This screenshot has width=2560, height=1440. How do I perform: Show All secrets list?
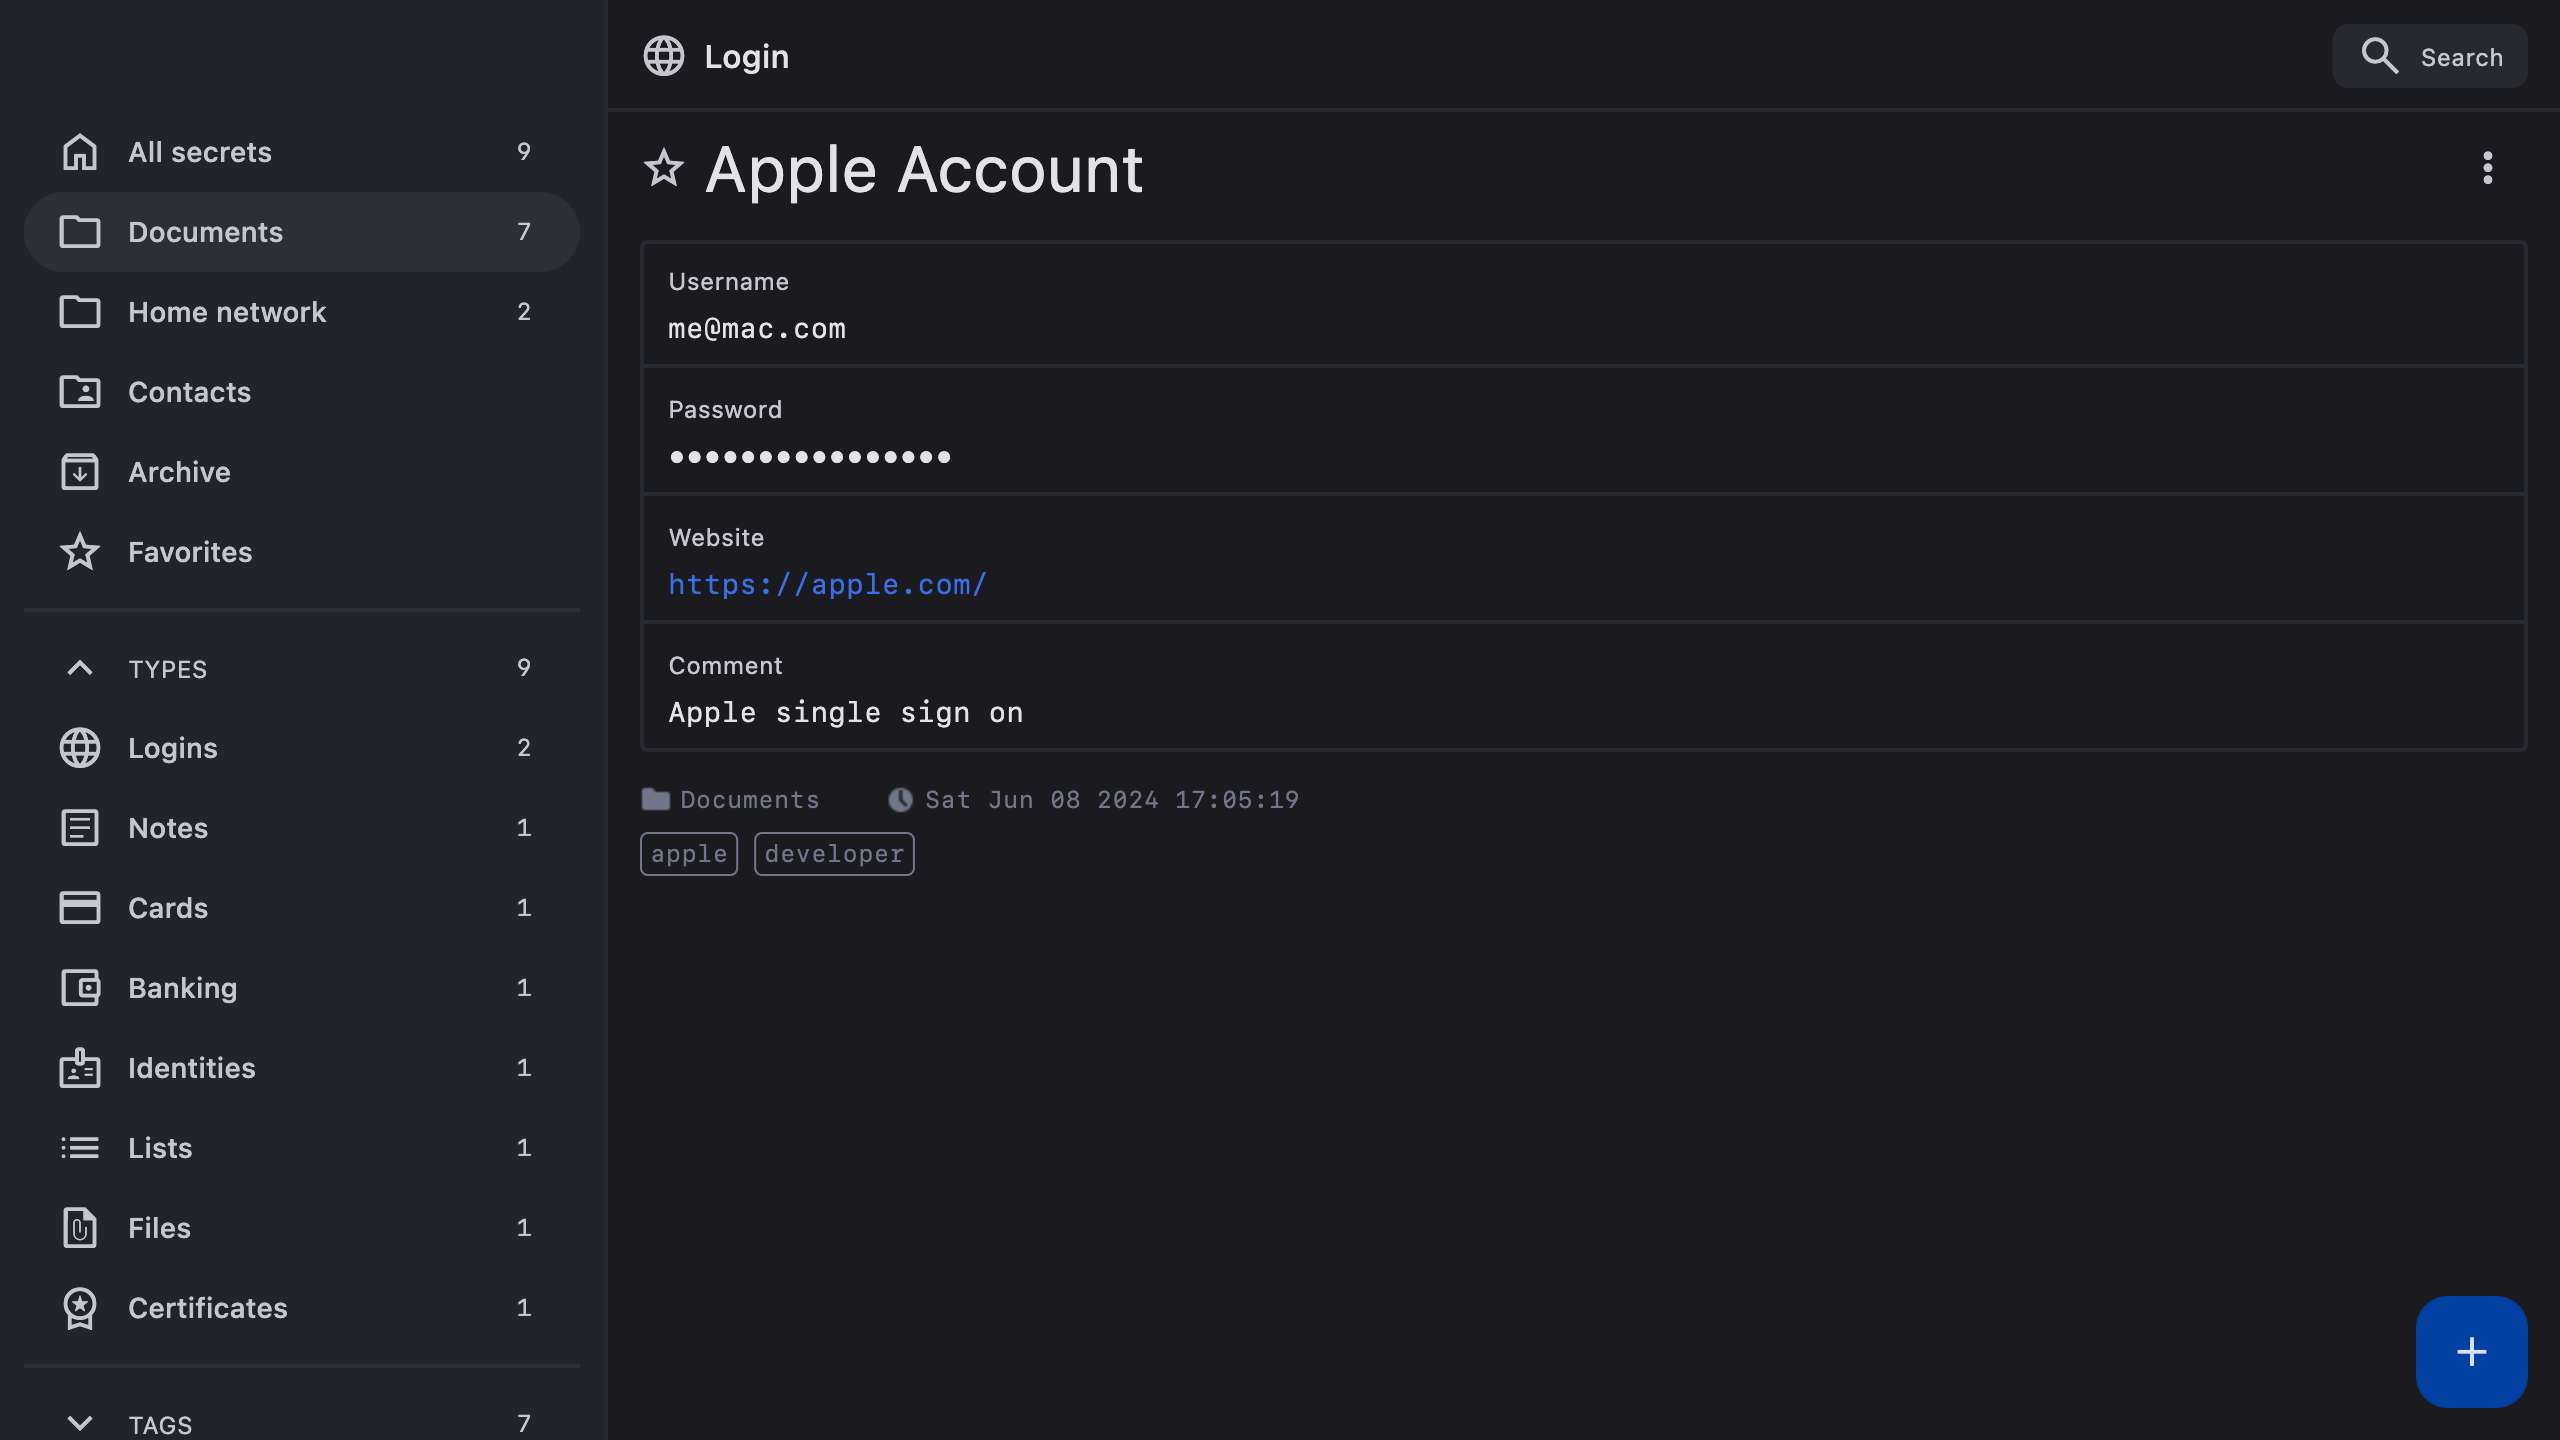200,152
